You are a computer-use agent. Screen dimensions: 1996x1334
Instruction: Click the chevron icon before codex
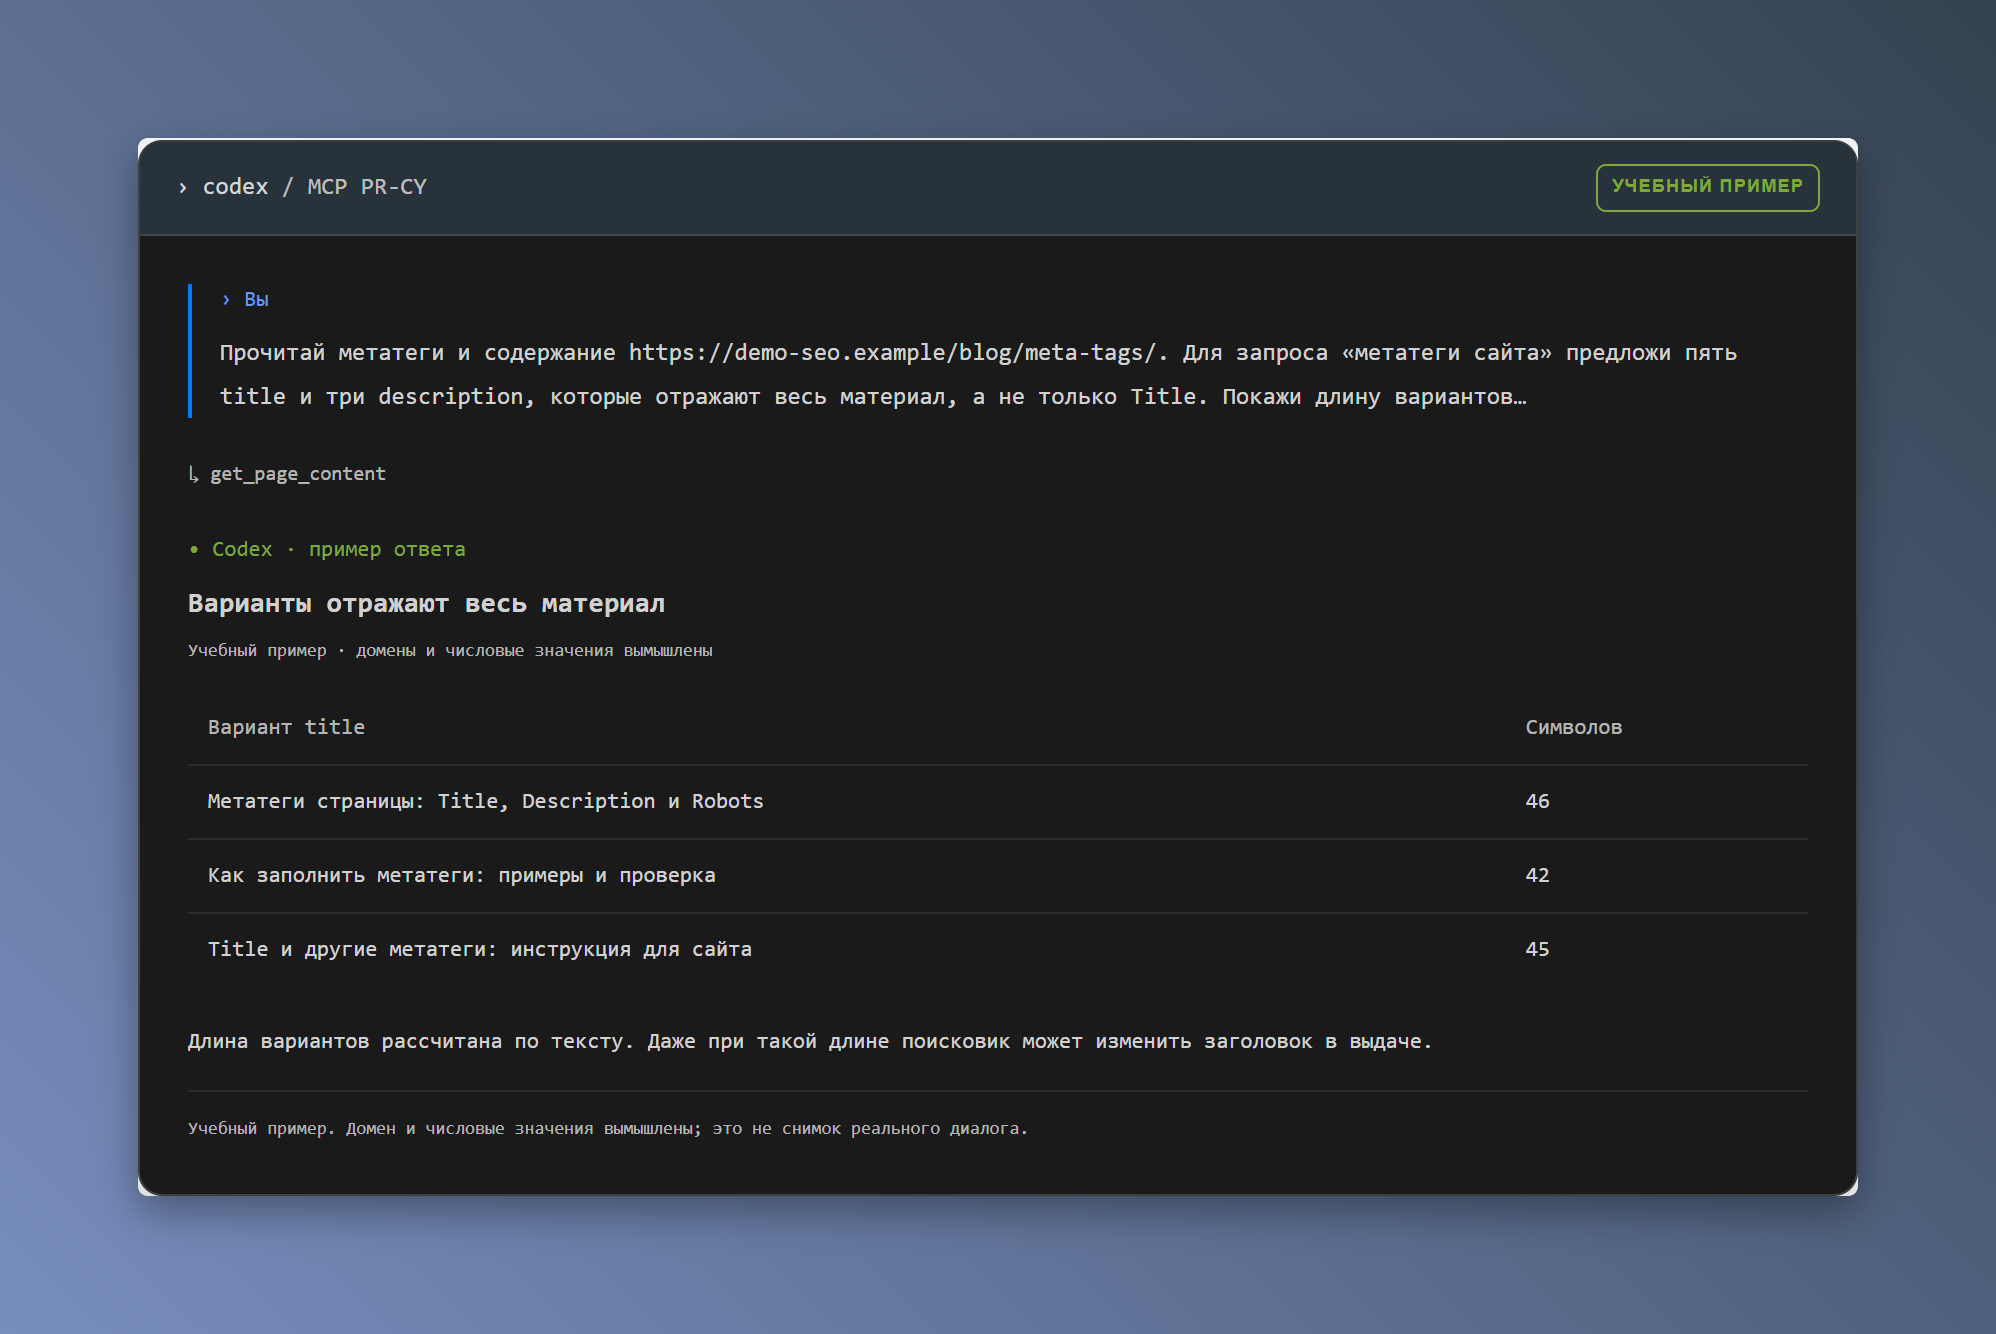click(x=182, y=188)
